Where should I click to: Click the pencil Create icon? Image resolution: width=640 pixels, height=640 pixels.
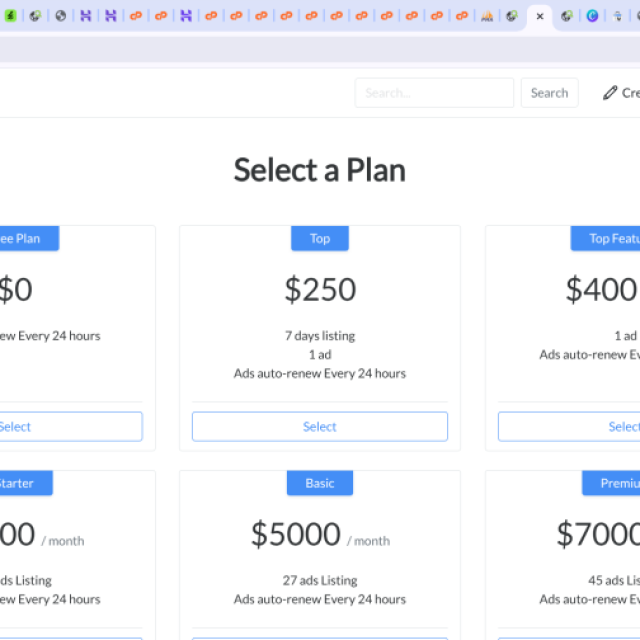pyautogui.click(x=610, y=93)
